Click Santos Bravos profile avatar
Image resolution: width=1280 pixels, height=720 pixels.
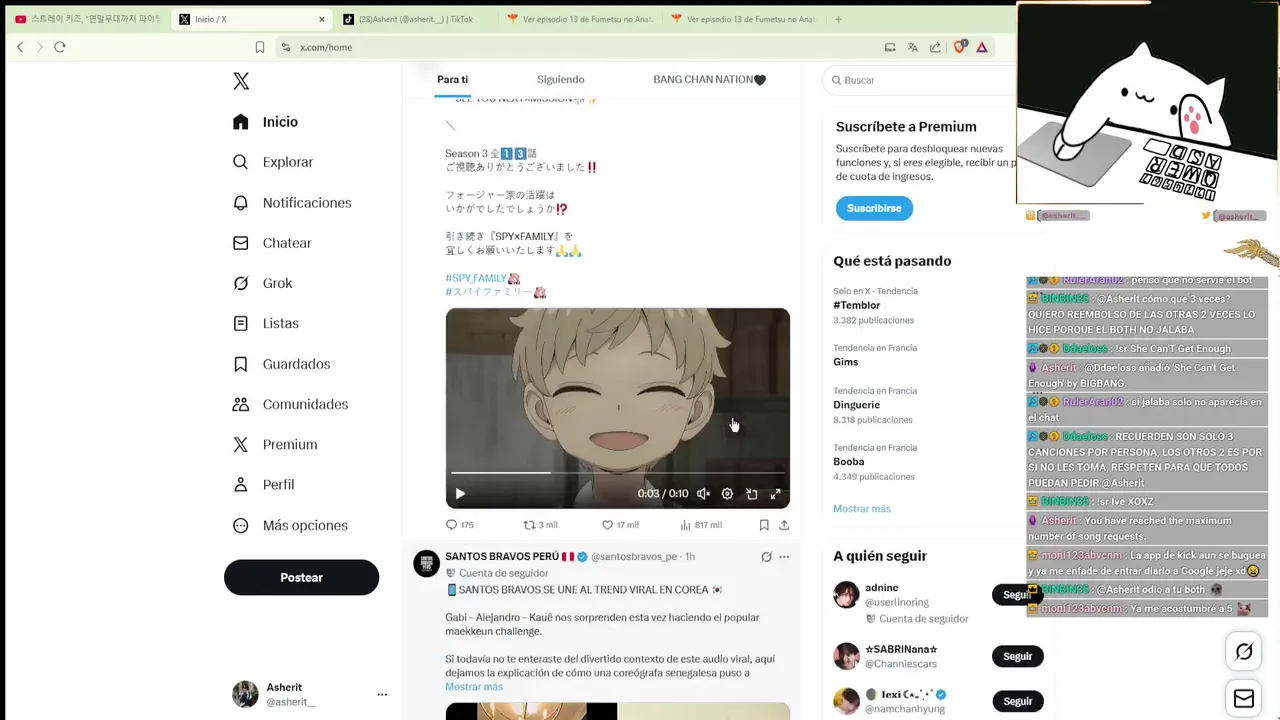[427, 563]
